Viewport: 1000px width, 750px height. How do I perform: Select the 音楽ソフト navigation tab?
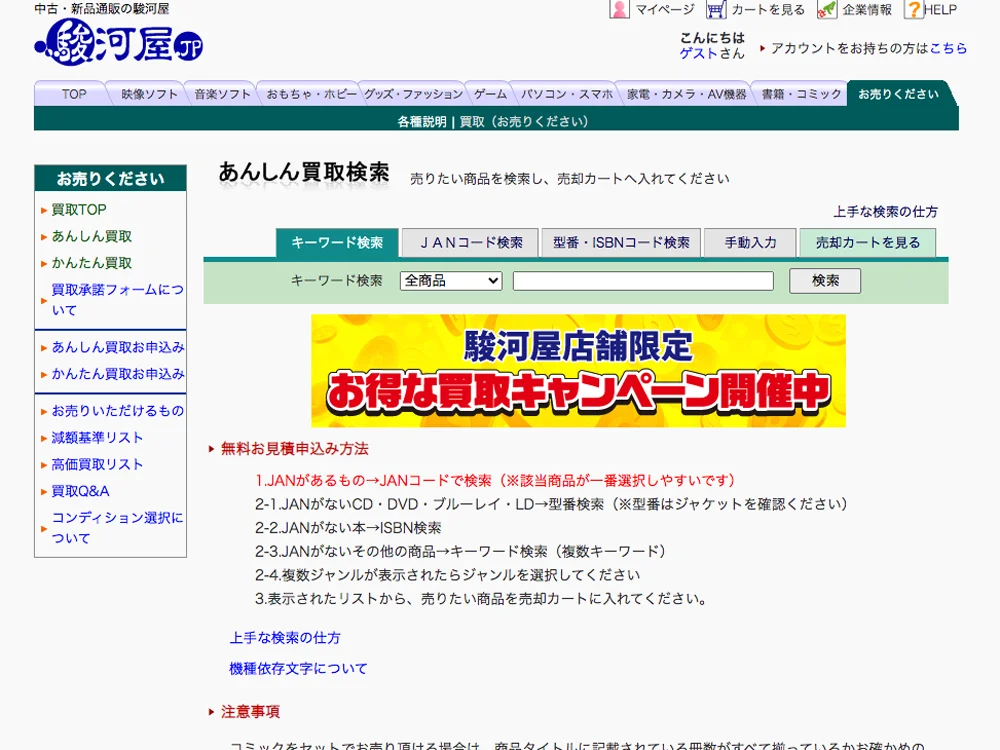[x=222, y=94]
